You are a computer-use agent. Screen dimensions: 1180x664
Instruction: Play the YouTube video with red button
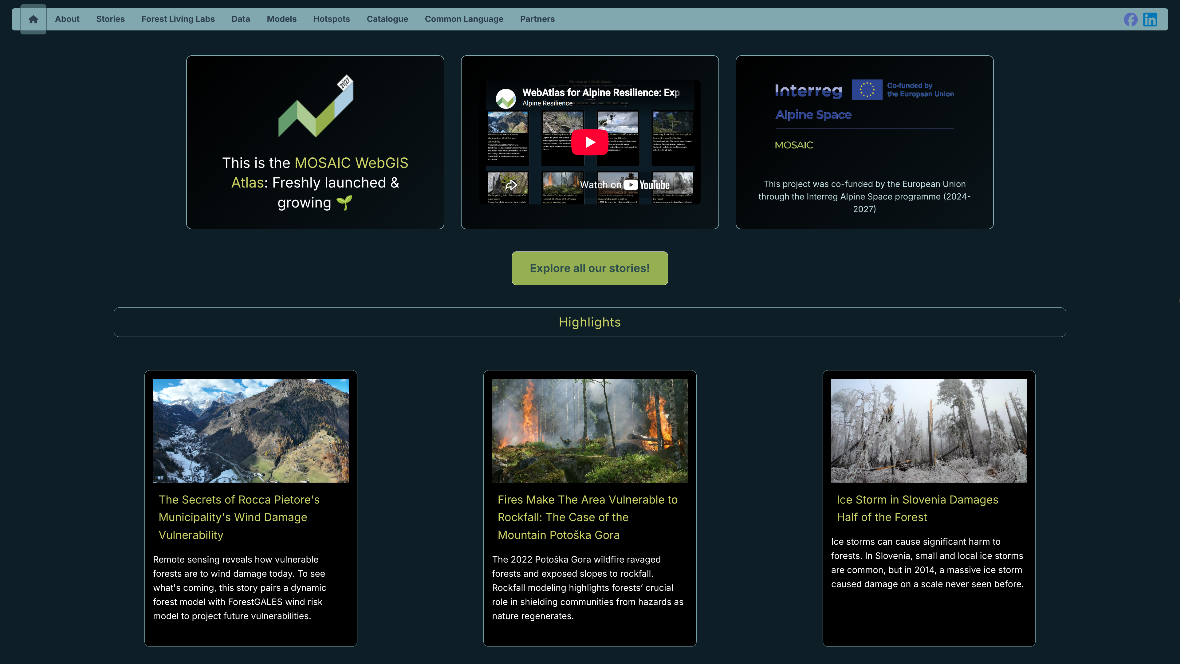tap(589, 142)
